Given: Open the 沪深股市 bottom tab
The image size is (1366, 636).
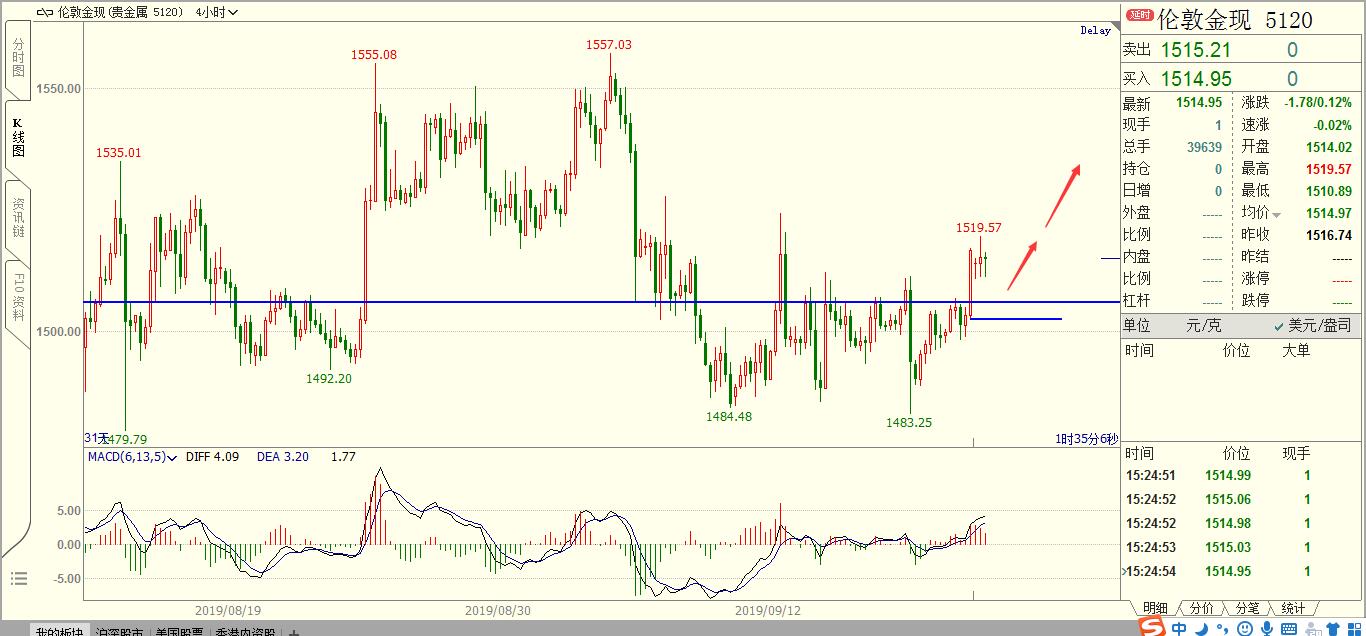Looking at the screenshot, I should 121,631.
